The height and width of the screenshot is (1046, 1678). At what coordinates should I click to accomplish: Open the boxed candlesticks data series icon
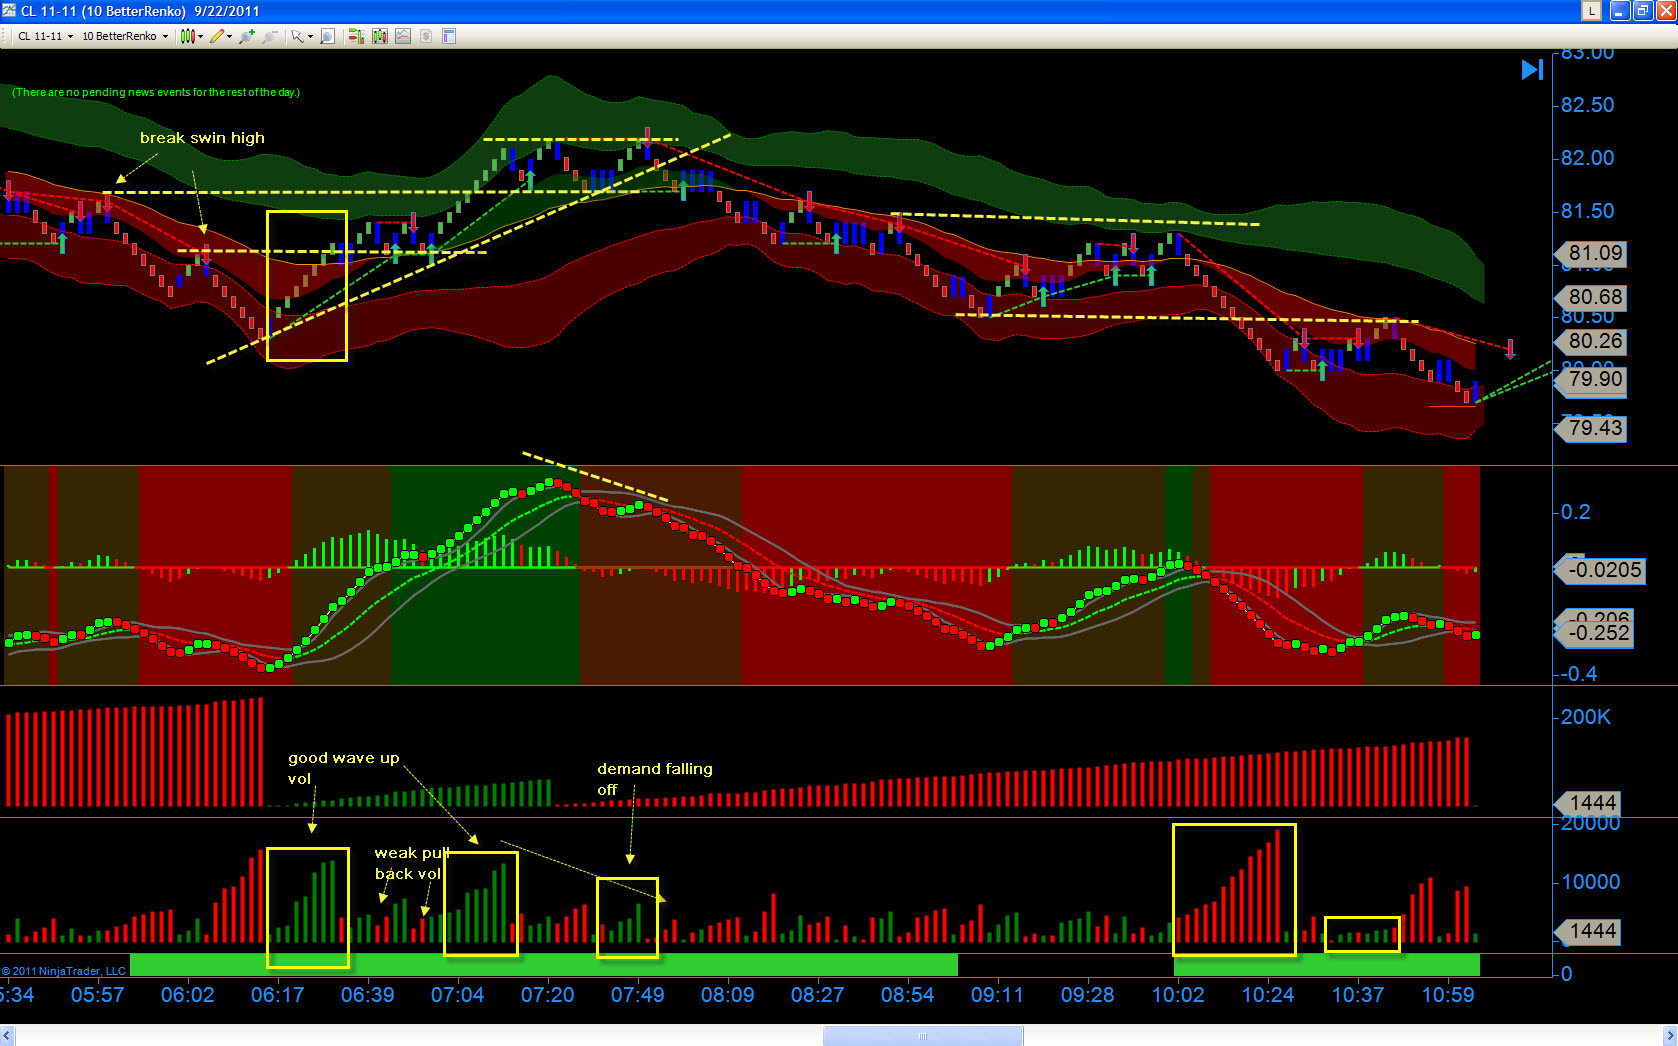pos(379,36)
